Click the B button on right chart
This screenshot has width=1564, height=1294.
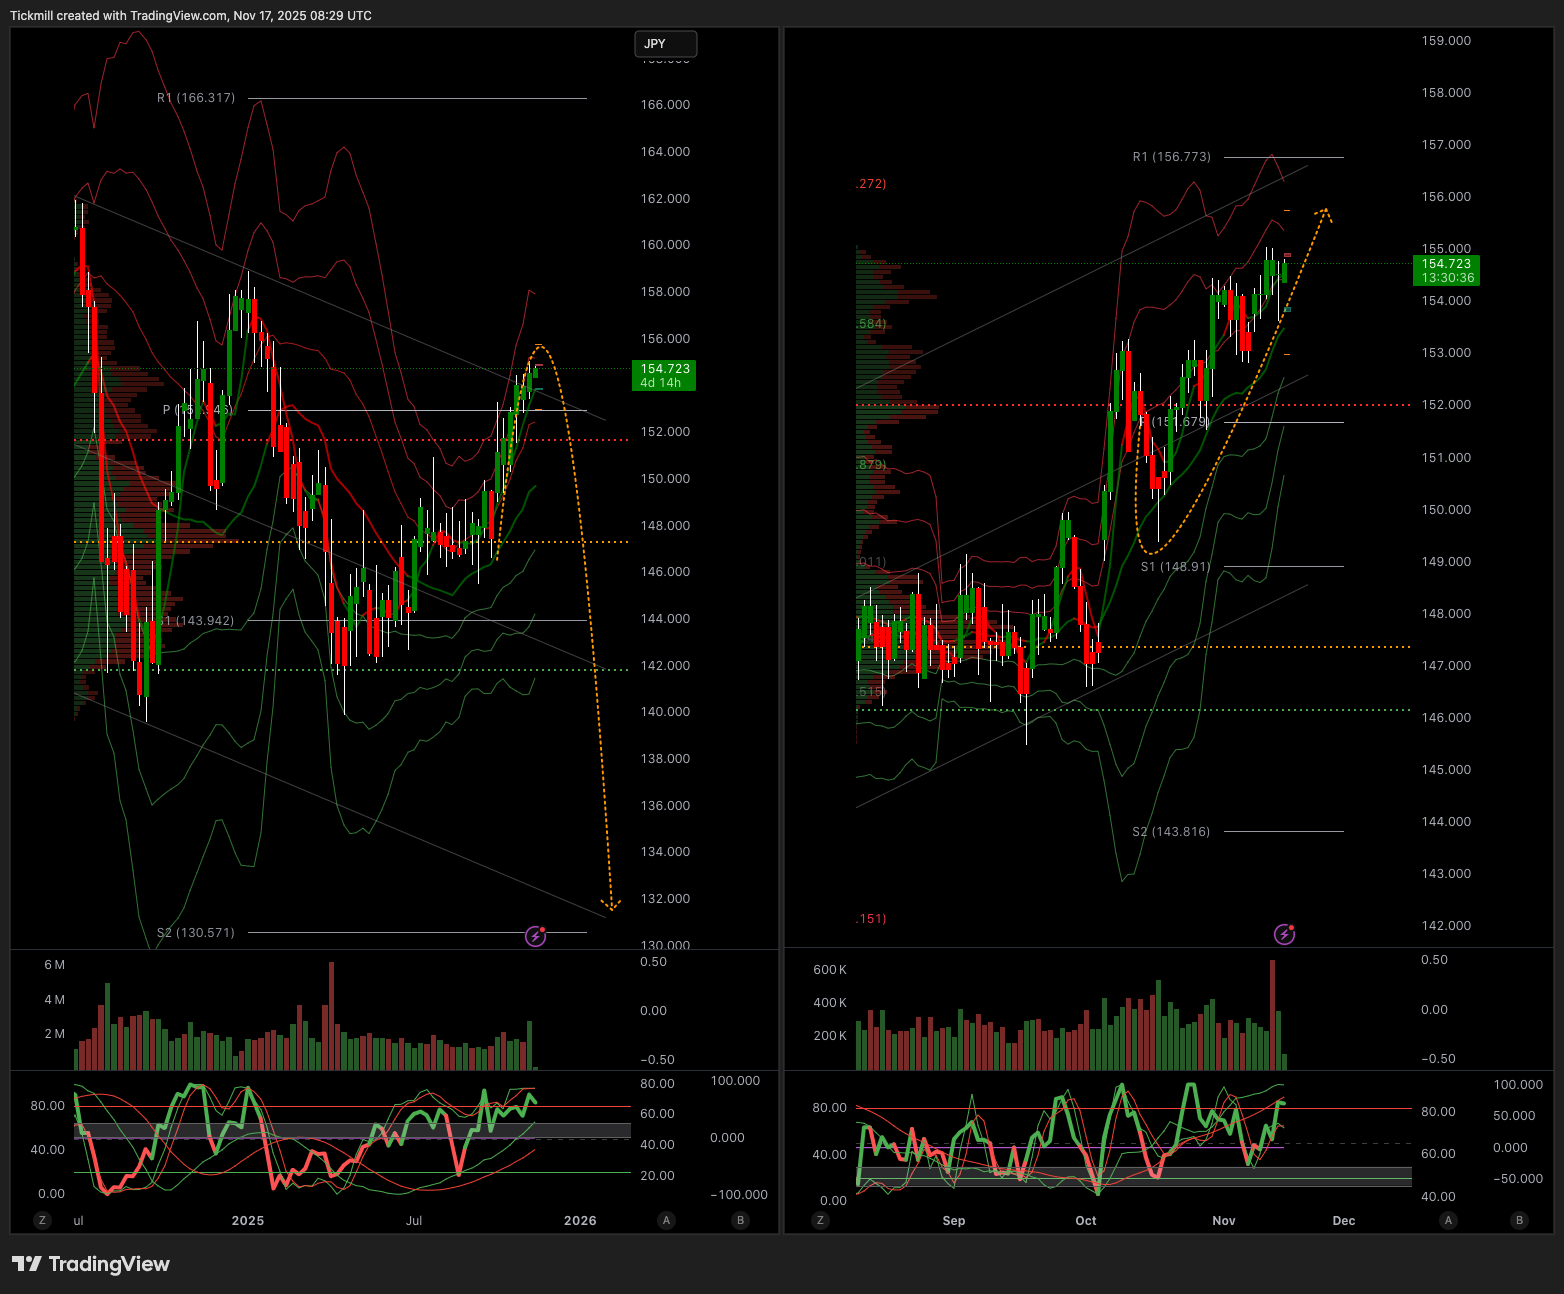pyautogui.click(x=1519, y=1220)
